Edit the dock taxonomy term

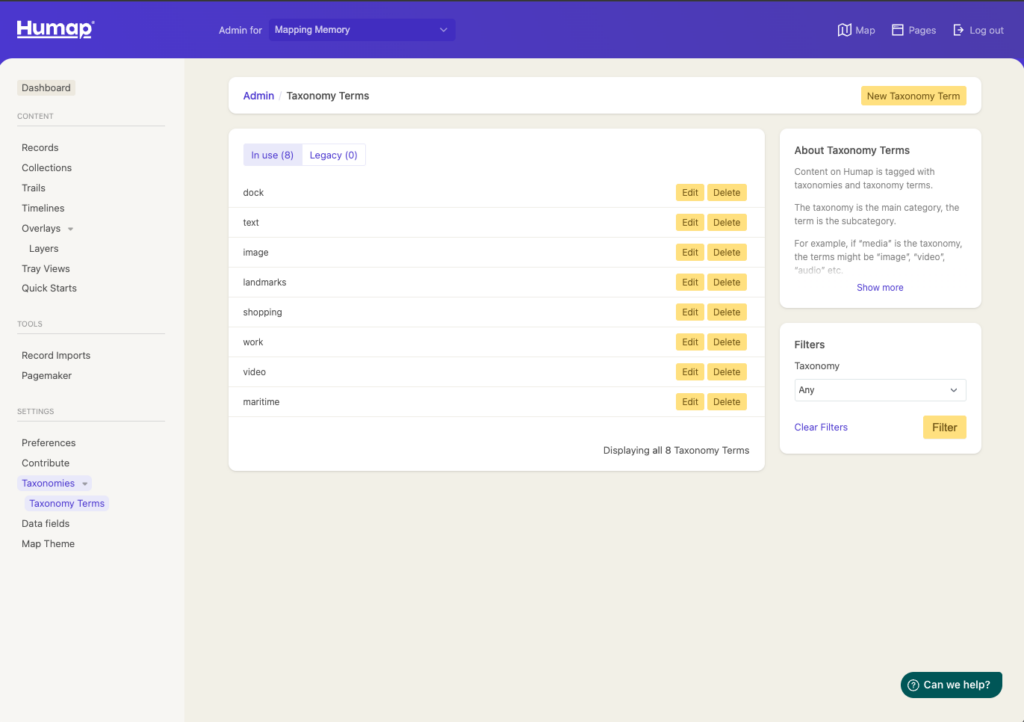(690, 193)
